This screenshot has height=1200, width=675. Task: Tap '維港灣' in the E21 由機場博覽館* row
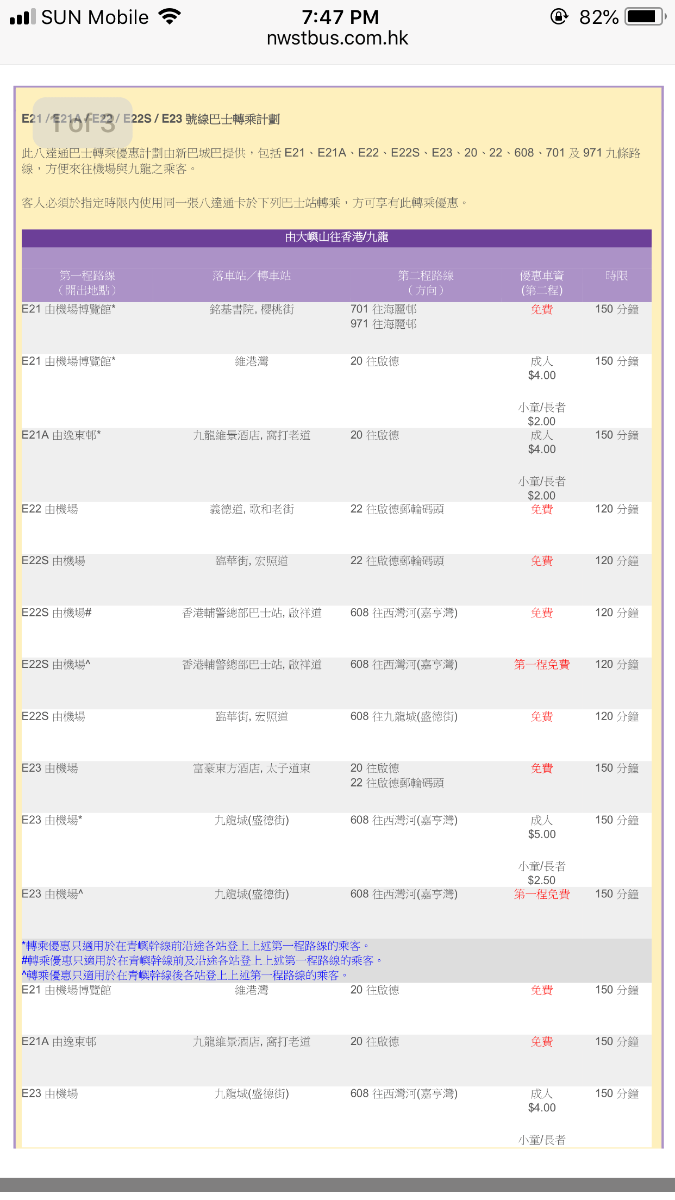click(x=251, y=361)
